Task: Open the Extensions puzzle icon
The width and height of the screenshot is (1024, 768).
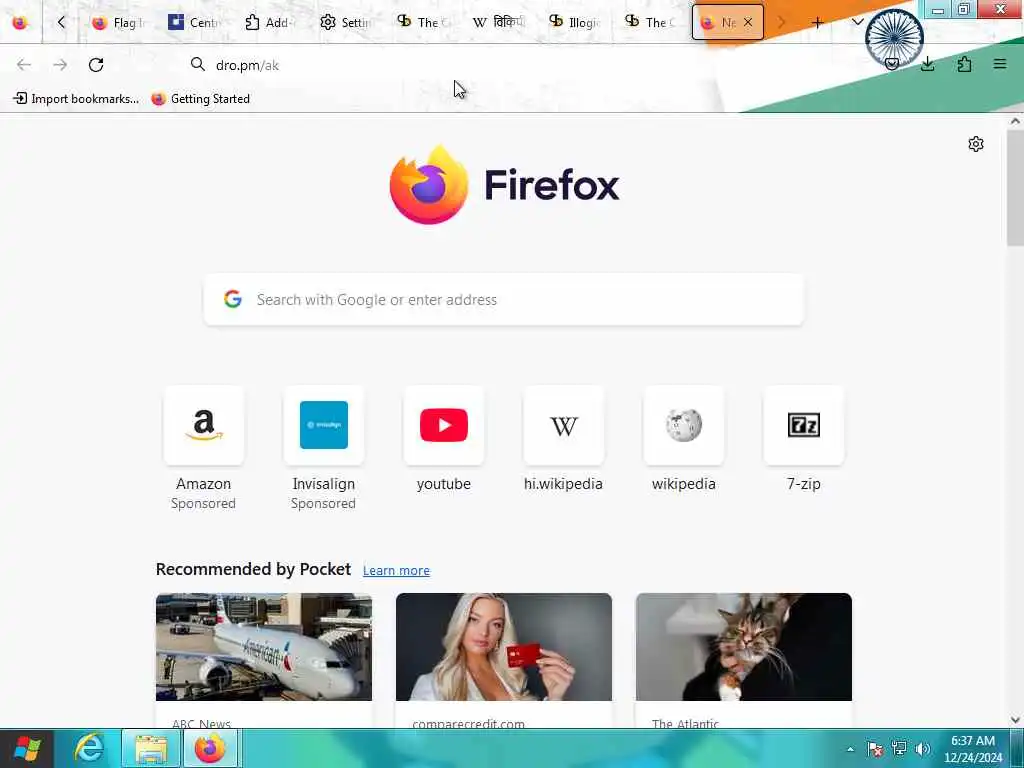Action: coord(964,65)
